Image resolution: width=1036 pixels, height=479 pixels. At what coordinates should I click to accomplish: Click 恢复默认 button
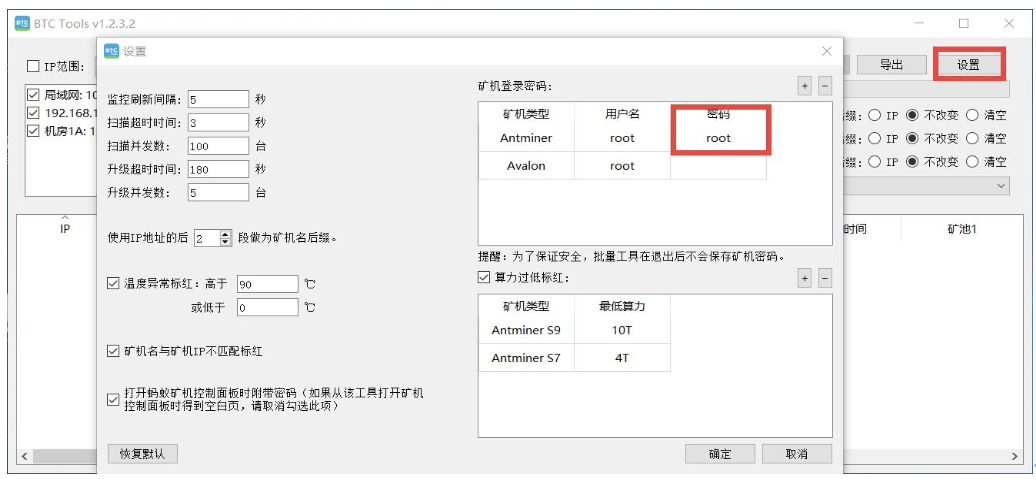tap(143, 454)
